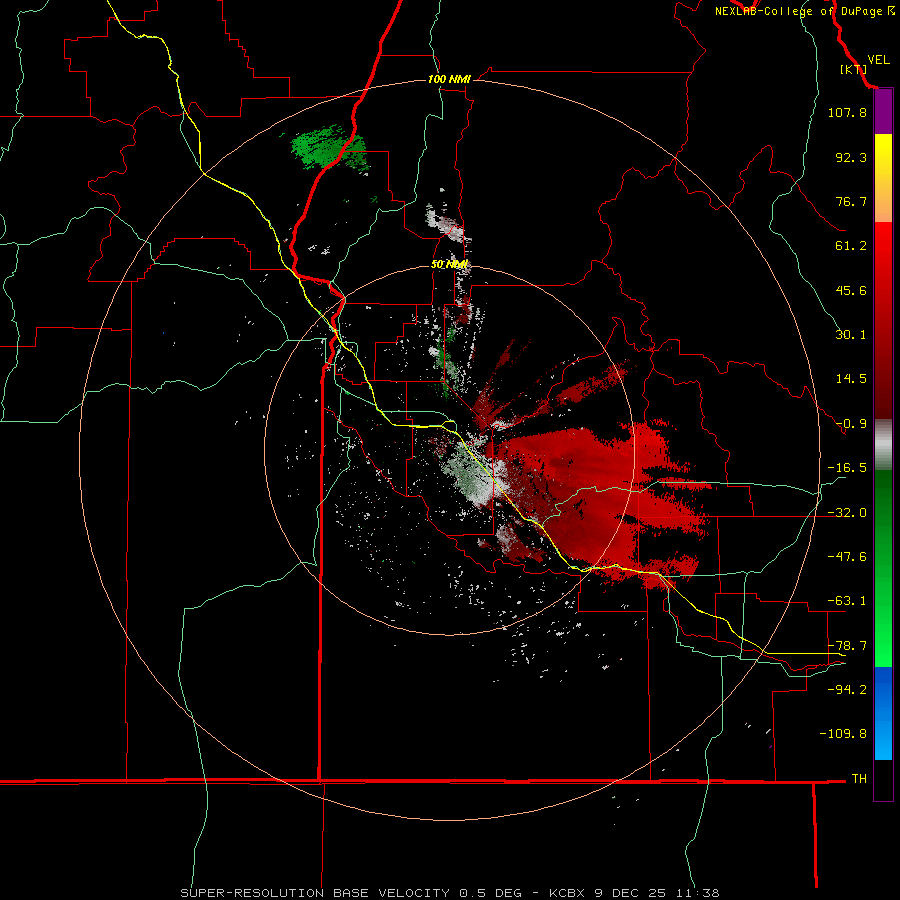The image size is (900, 900).
Task: Click the -16.5 velocity scale value
Action: pyautogui.click(x=847, y=468)
